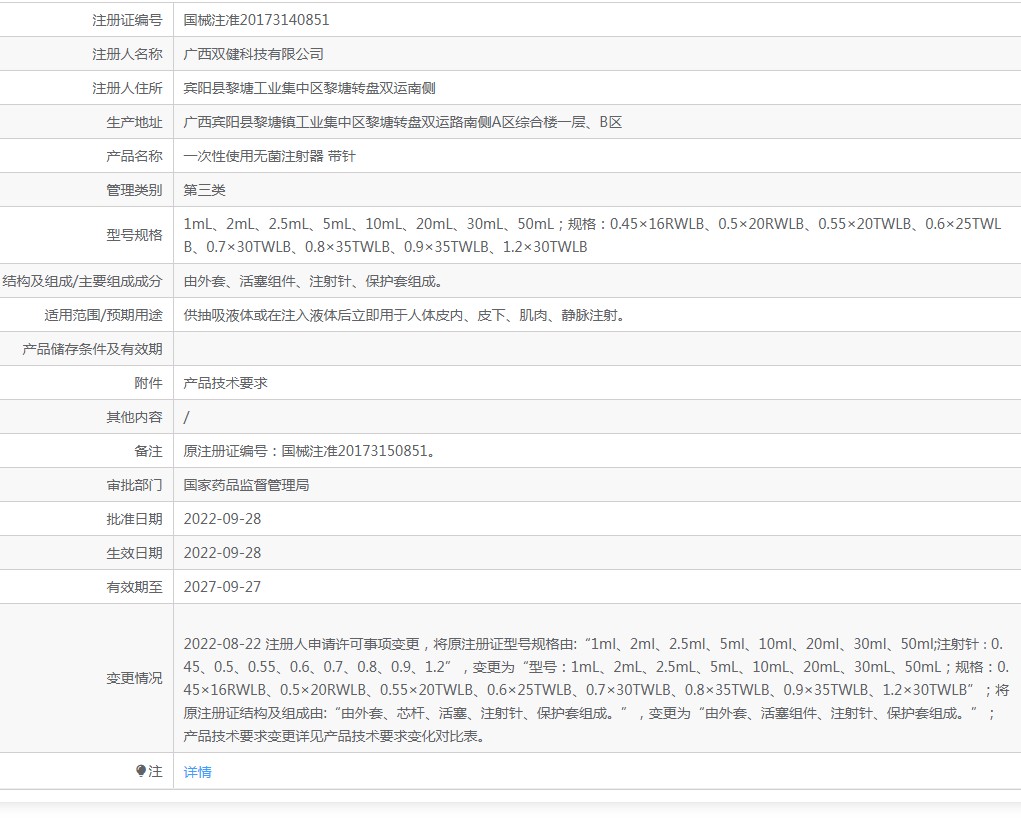Click the 其他内容 label
Screen dimensions: 1021x823
tap(134, 417)
